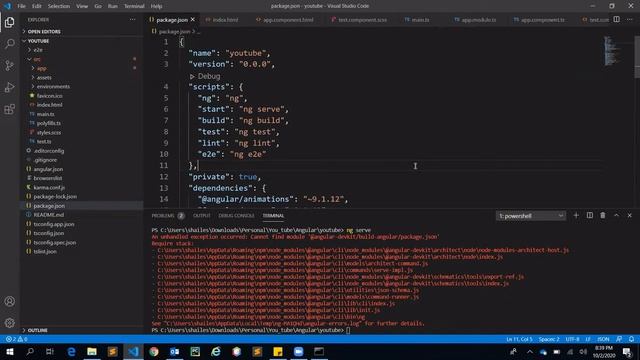Screen dimensions: 640x360
Task: Click the feedback icon in status bar
Action: [619, 339]
